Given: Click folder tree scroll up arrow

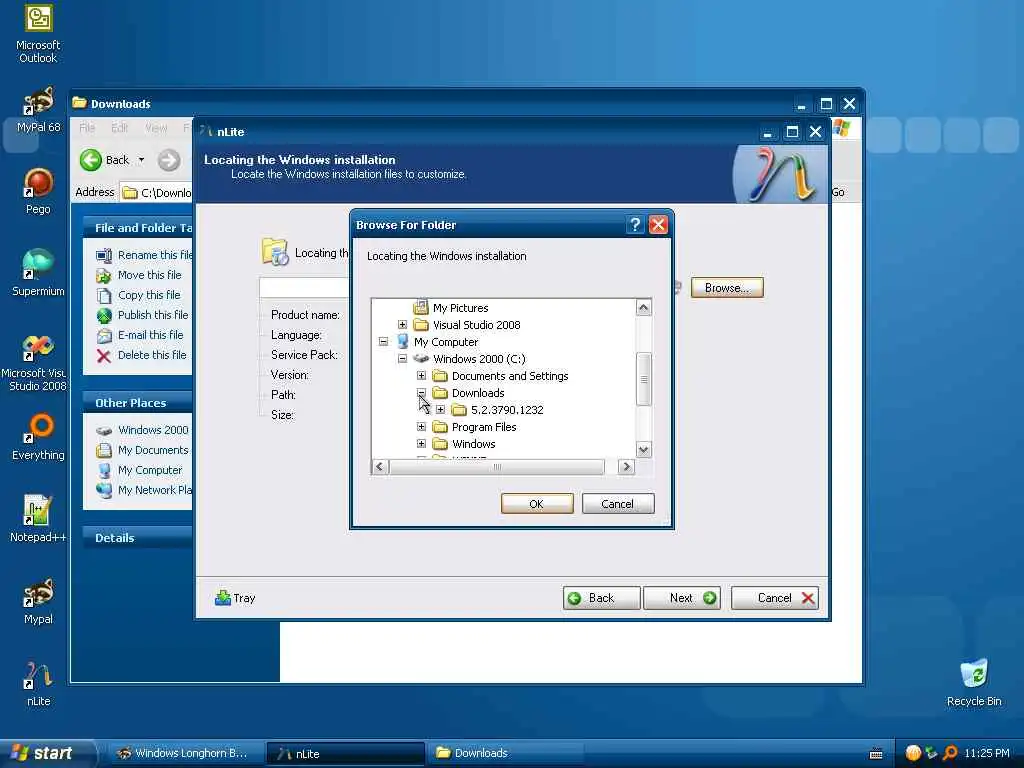Looking at the screenshot, I should click(x=643, y=308).
